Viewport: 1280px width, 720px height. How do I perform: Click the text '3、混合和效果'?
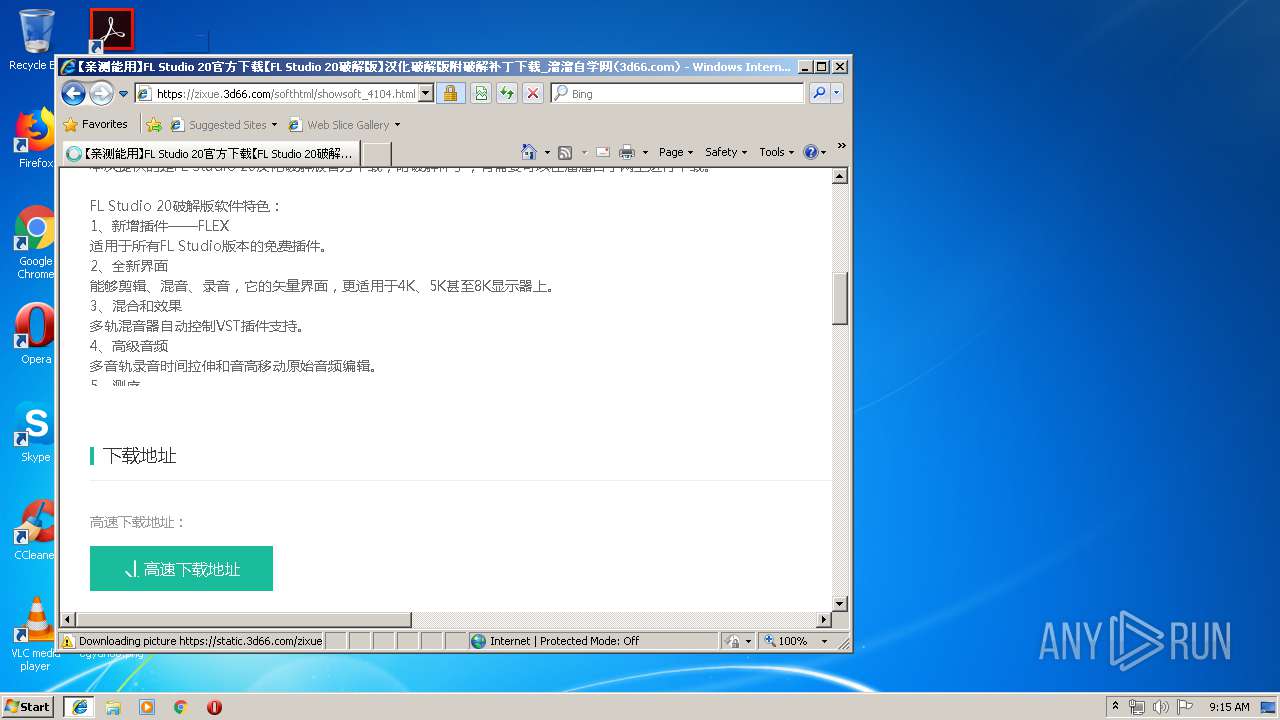click(x=136, y=306)
